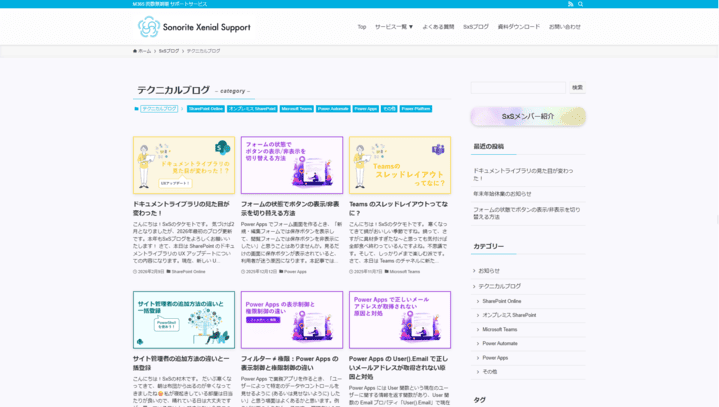Viewport: 719px width, 407px height.
Task: Open サイト管理者の追加方法 article thumbnail
Action: [x=184, y=320]
